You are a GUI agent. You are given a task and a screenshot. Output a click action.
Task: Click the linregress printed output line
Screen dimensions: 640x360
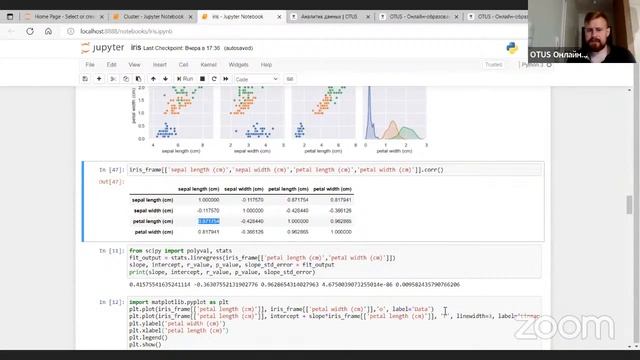pyautogui.click(x=294, y=284)
